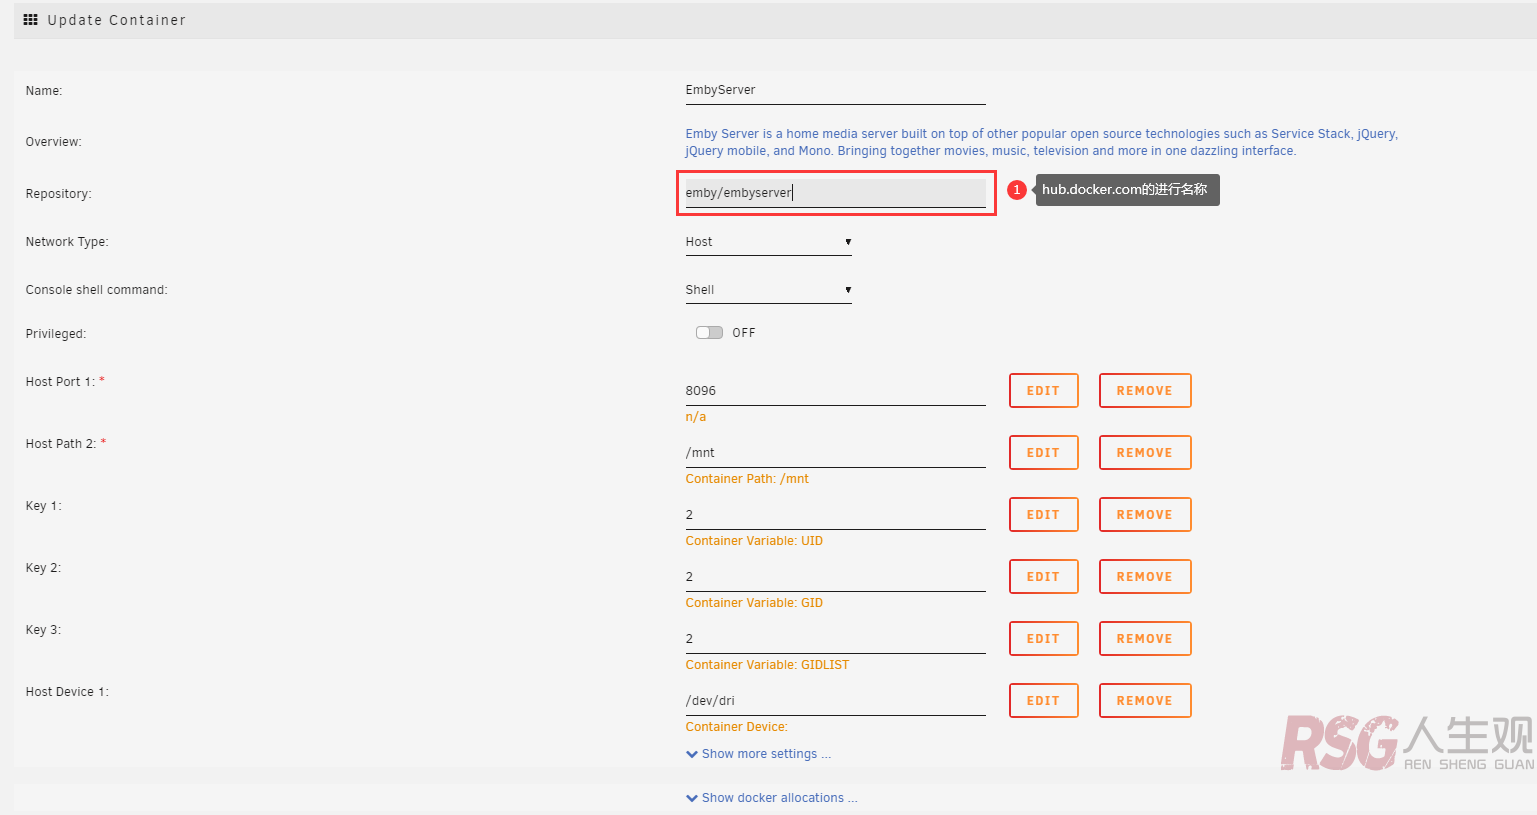Remove the Key 1 UID variable
The image size is (1537, 815).
pyautogui.click(x=1145, y=515)
